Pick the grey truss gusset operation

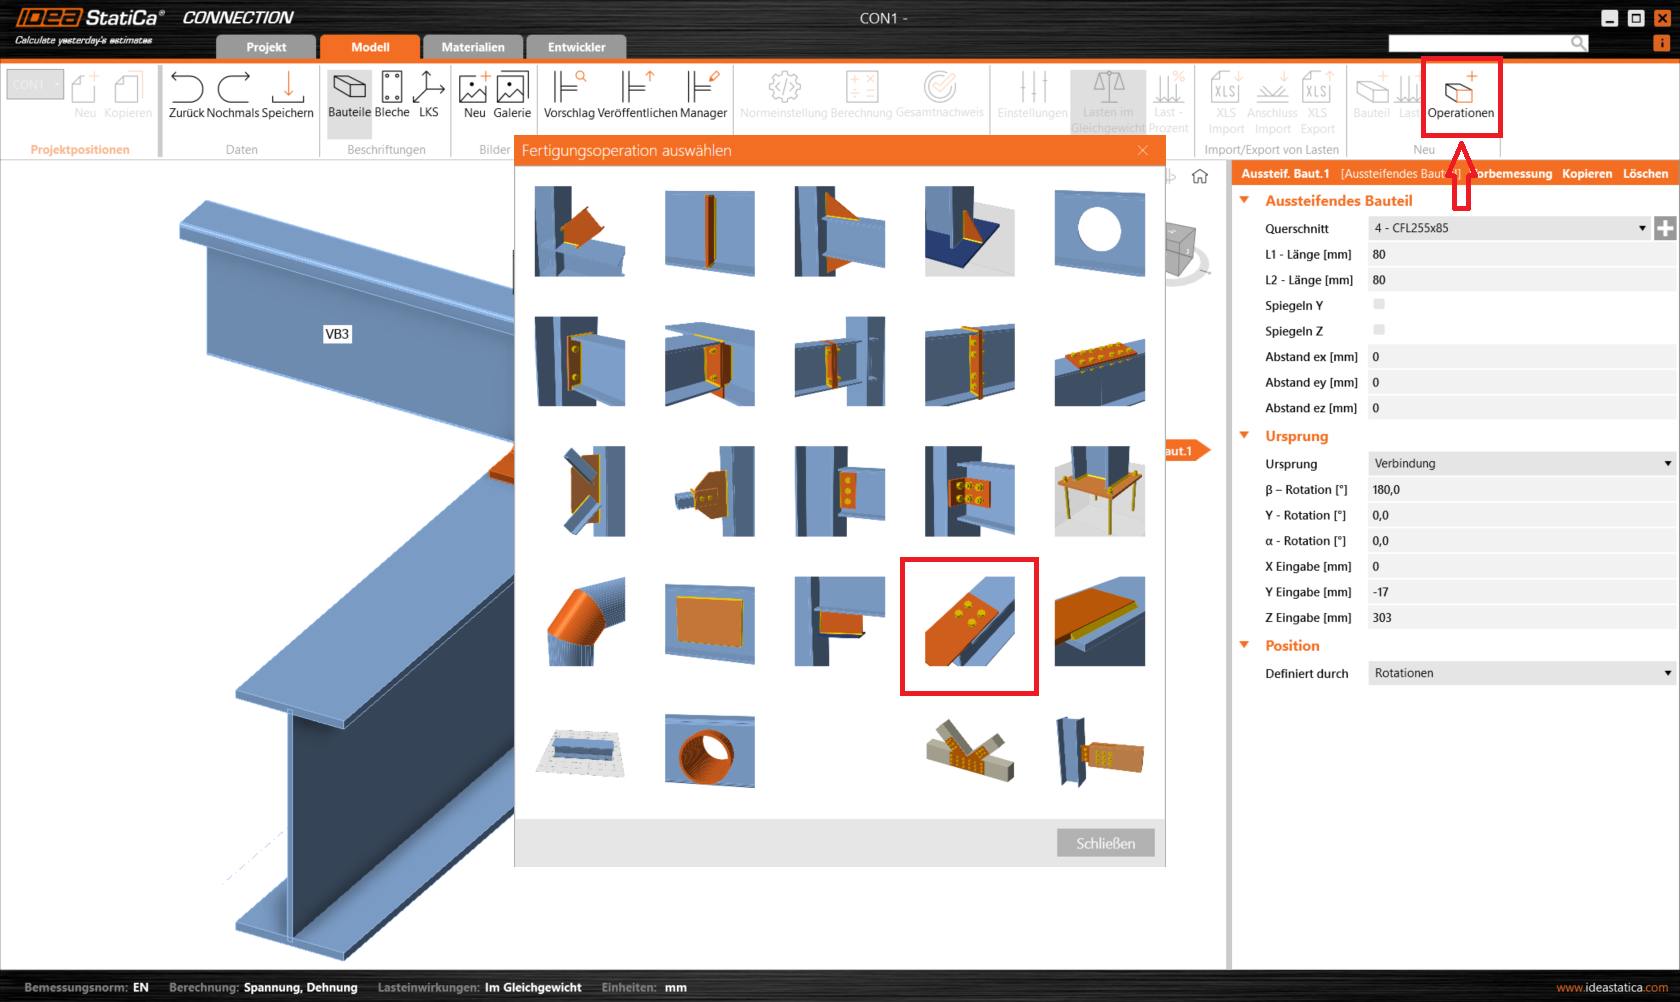coord(969,751)
